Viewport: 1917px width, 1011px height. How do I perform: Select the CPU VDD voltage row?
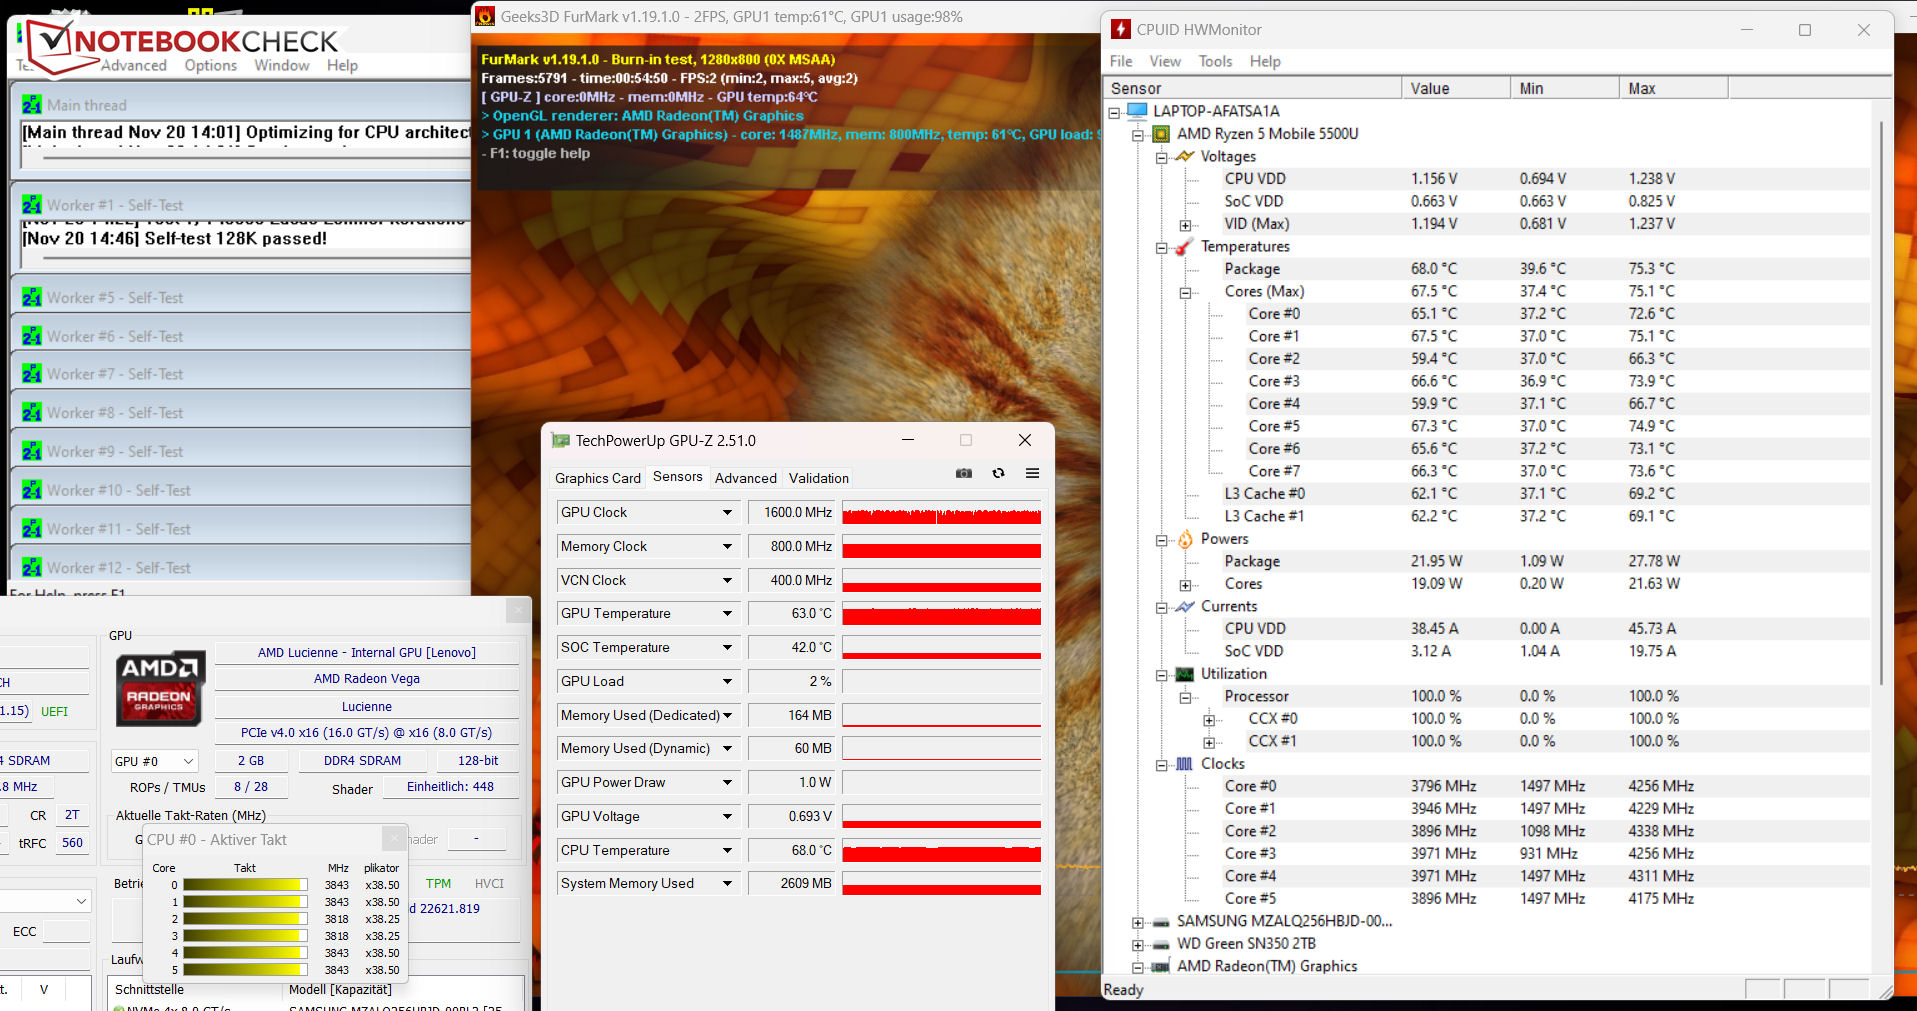(x=1485, y=178)
